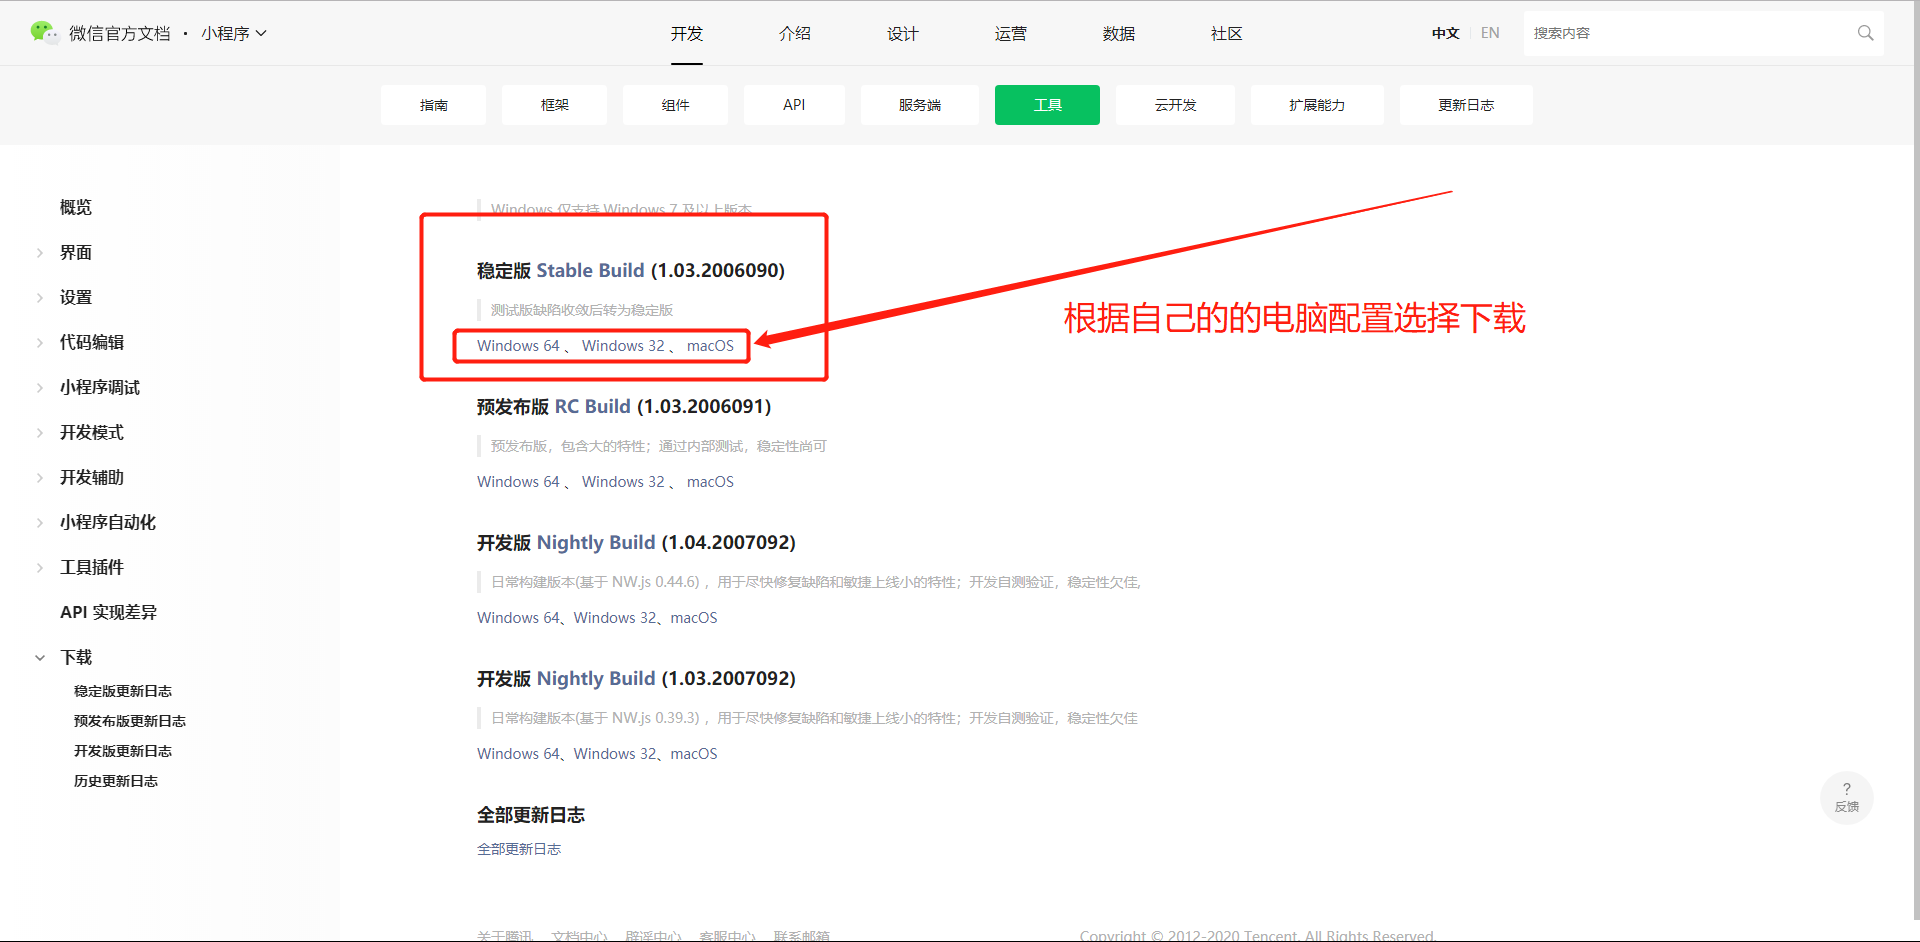
Task: Open 概览 in the sidebar
Action: point(76,207)
